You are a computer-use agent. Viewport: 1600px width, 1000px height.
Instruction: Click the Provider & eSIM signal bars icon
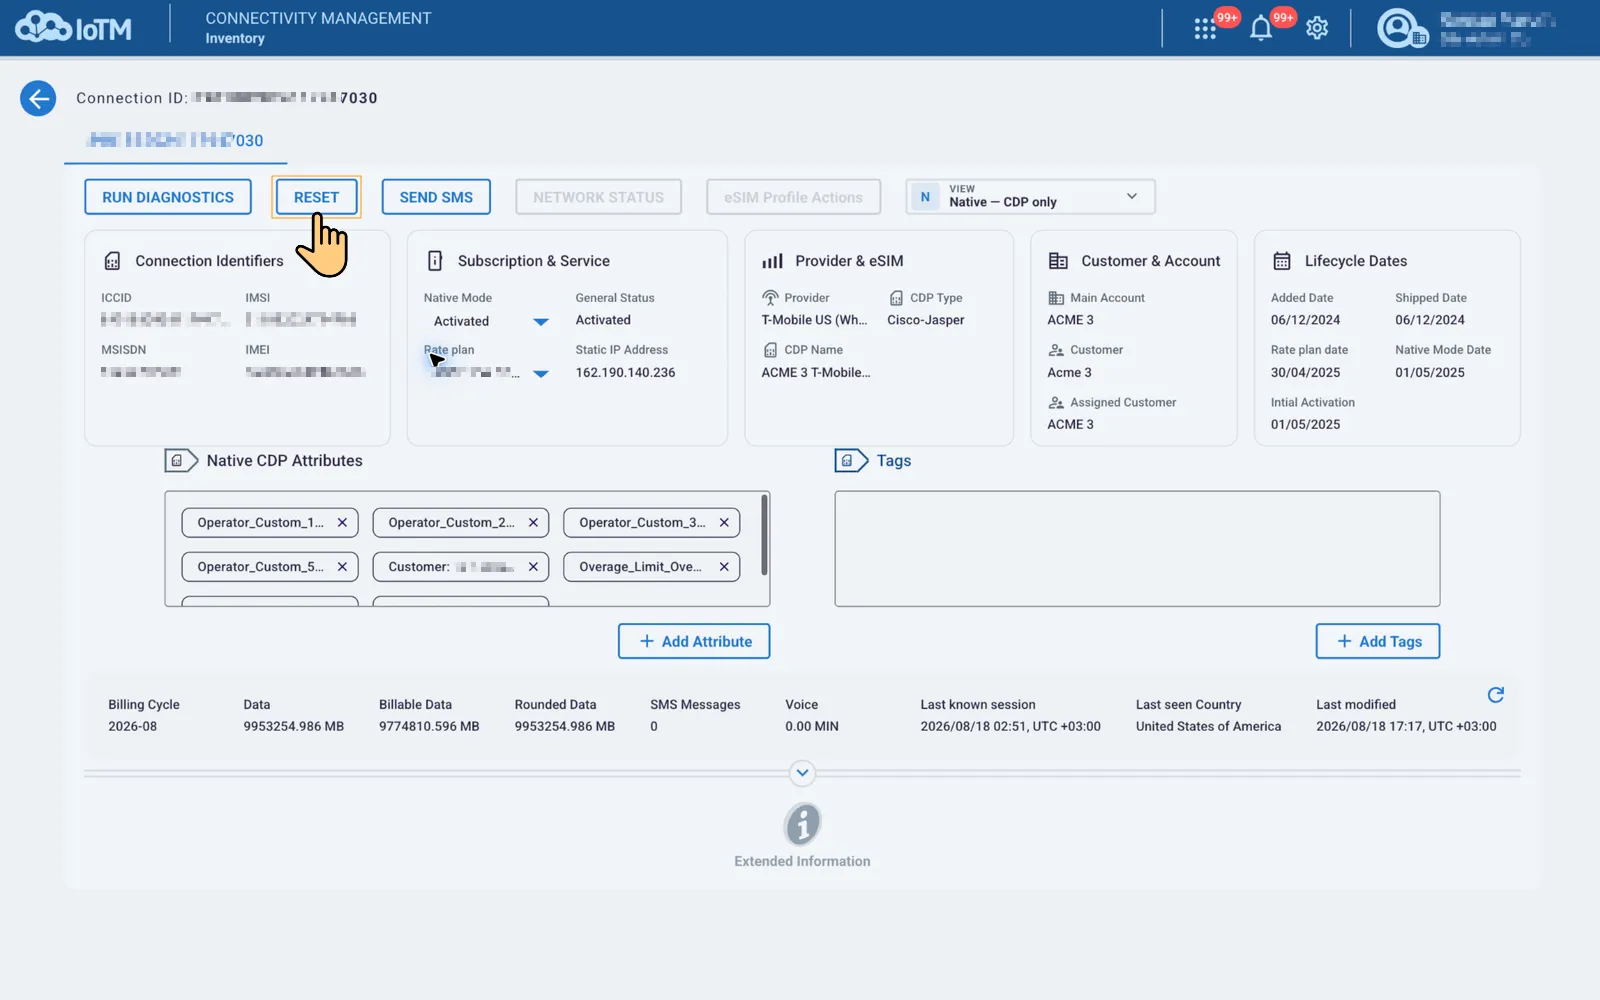pyautogui.click(x=772, y=261)
